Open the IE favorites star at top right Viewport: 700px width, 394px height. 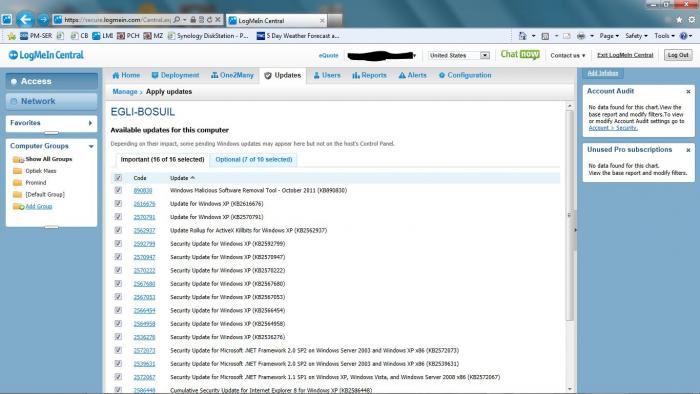[679, 20]
